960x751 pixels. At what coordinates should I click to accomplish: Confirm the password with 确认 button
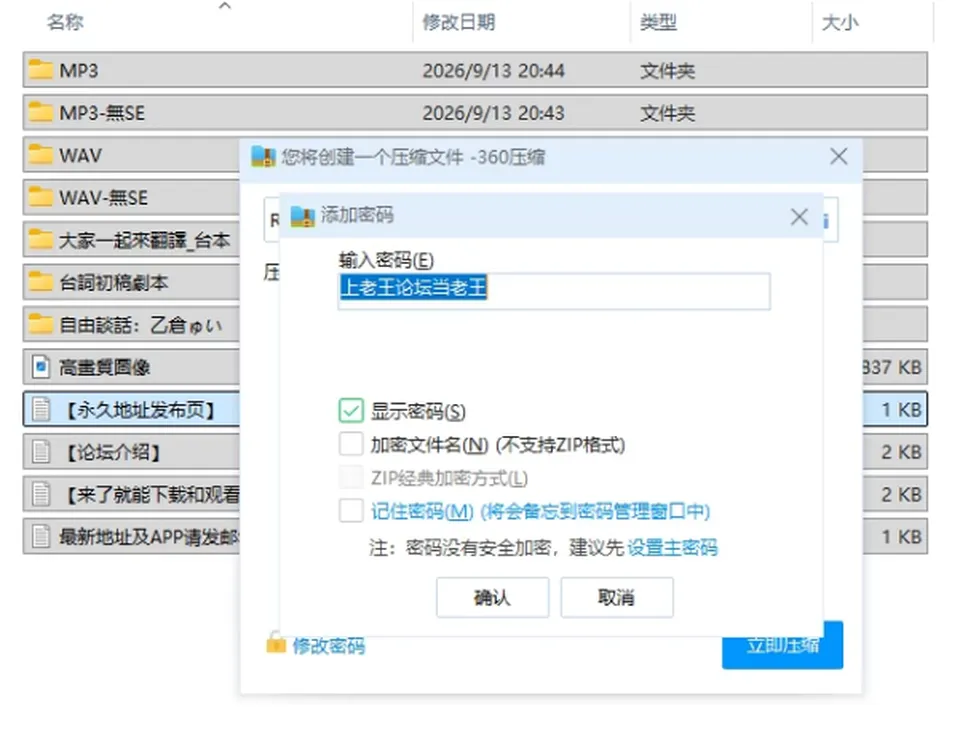[492, 597]
